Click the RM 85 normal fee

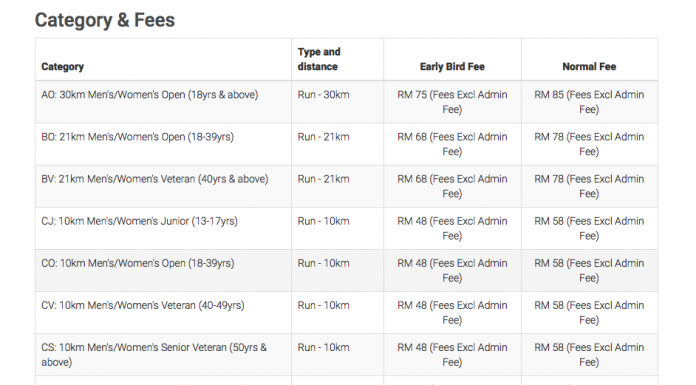[589, 102]
